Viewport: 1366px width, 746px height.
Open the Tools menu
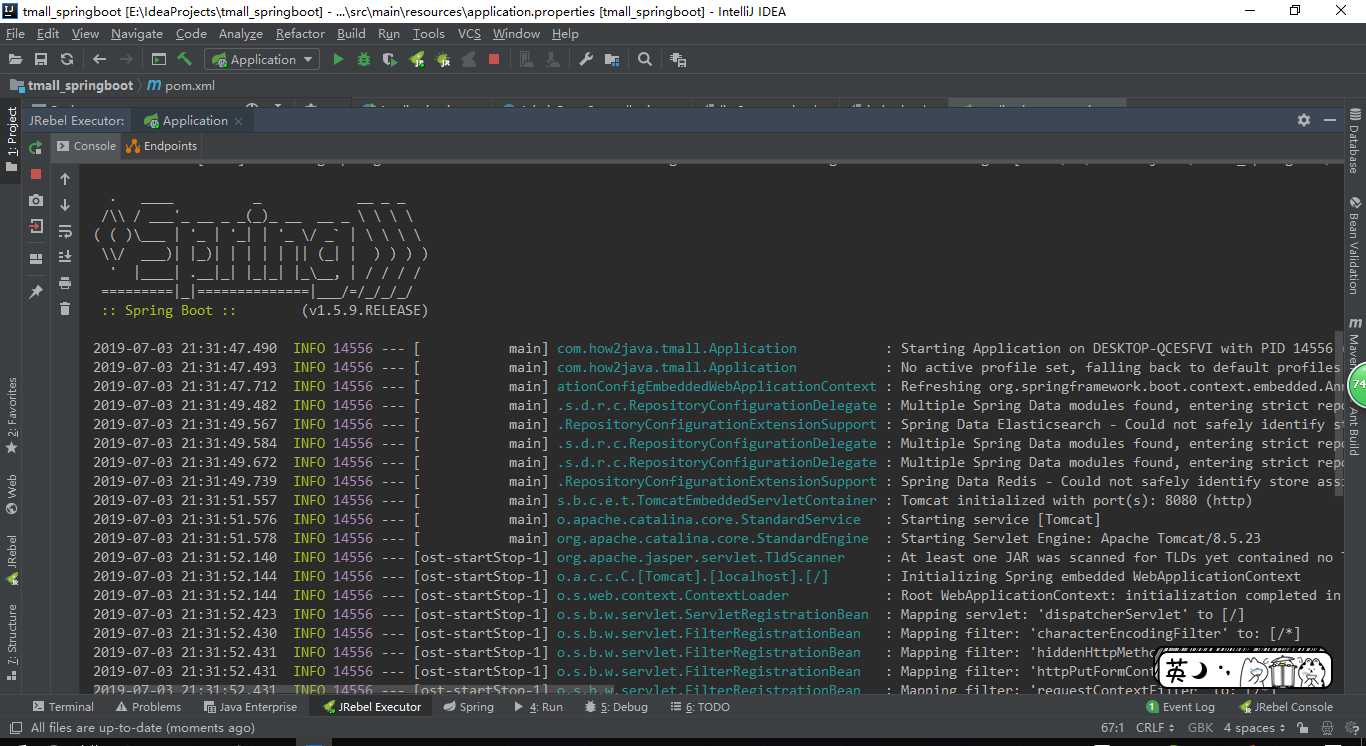point(428,33)
